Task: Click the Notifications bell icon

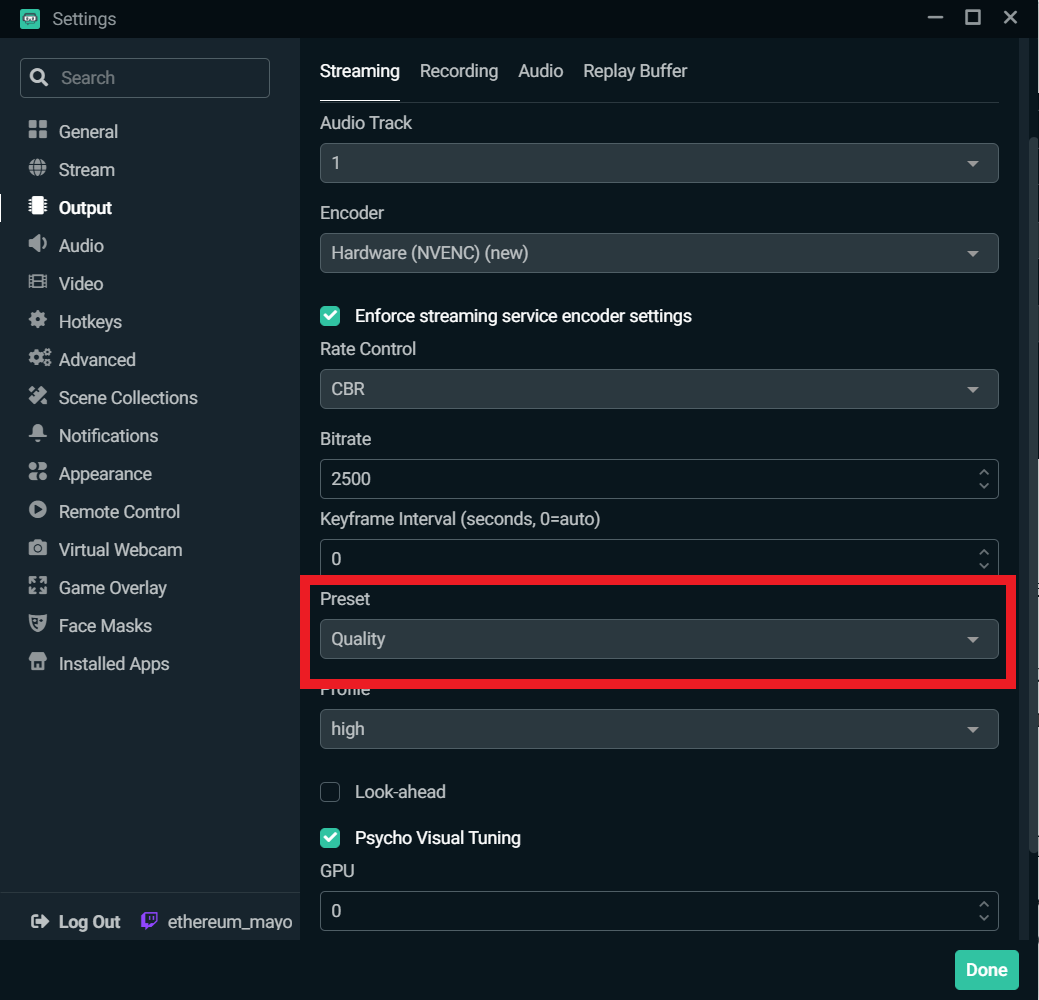Action: (38, 434)
